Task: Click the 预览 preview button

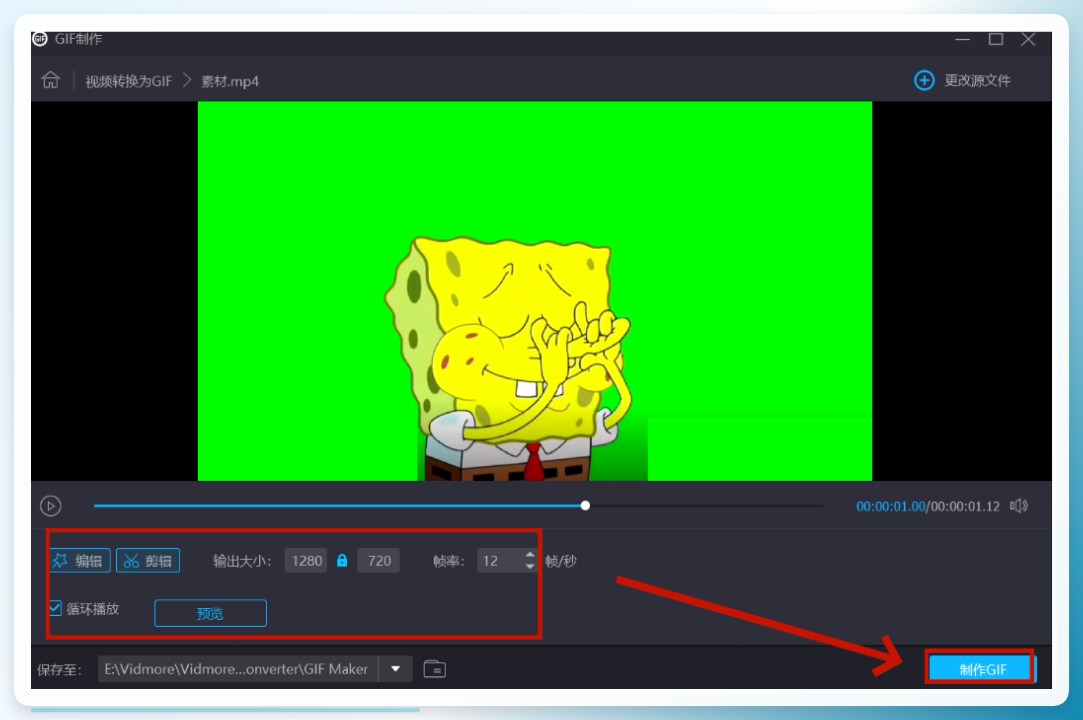Action: click(210, 614)
